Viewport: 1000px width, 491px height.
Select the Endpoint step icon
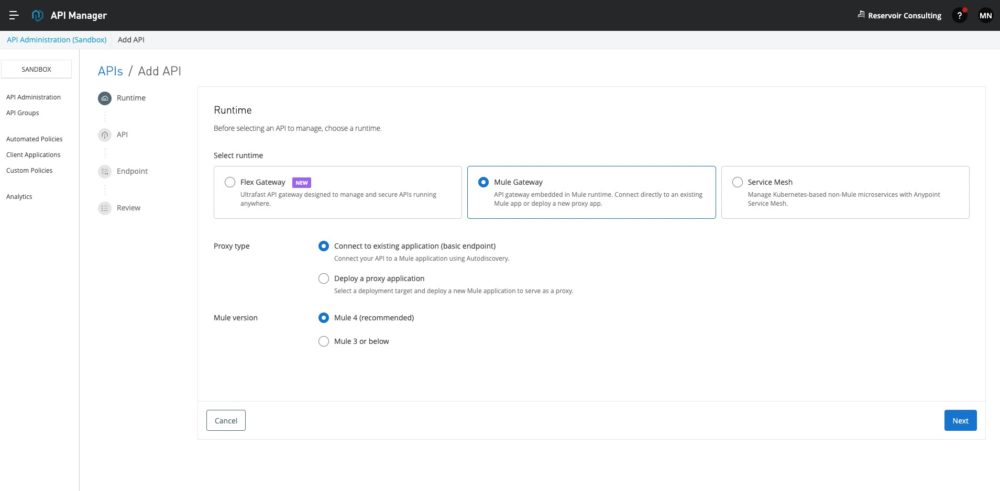105,172
